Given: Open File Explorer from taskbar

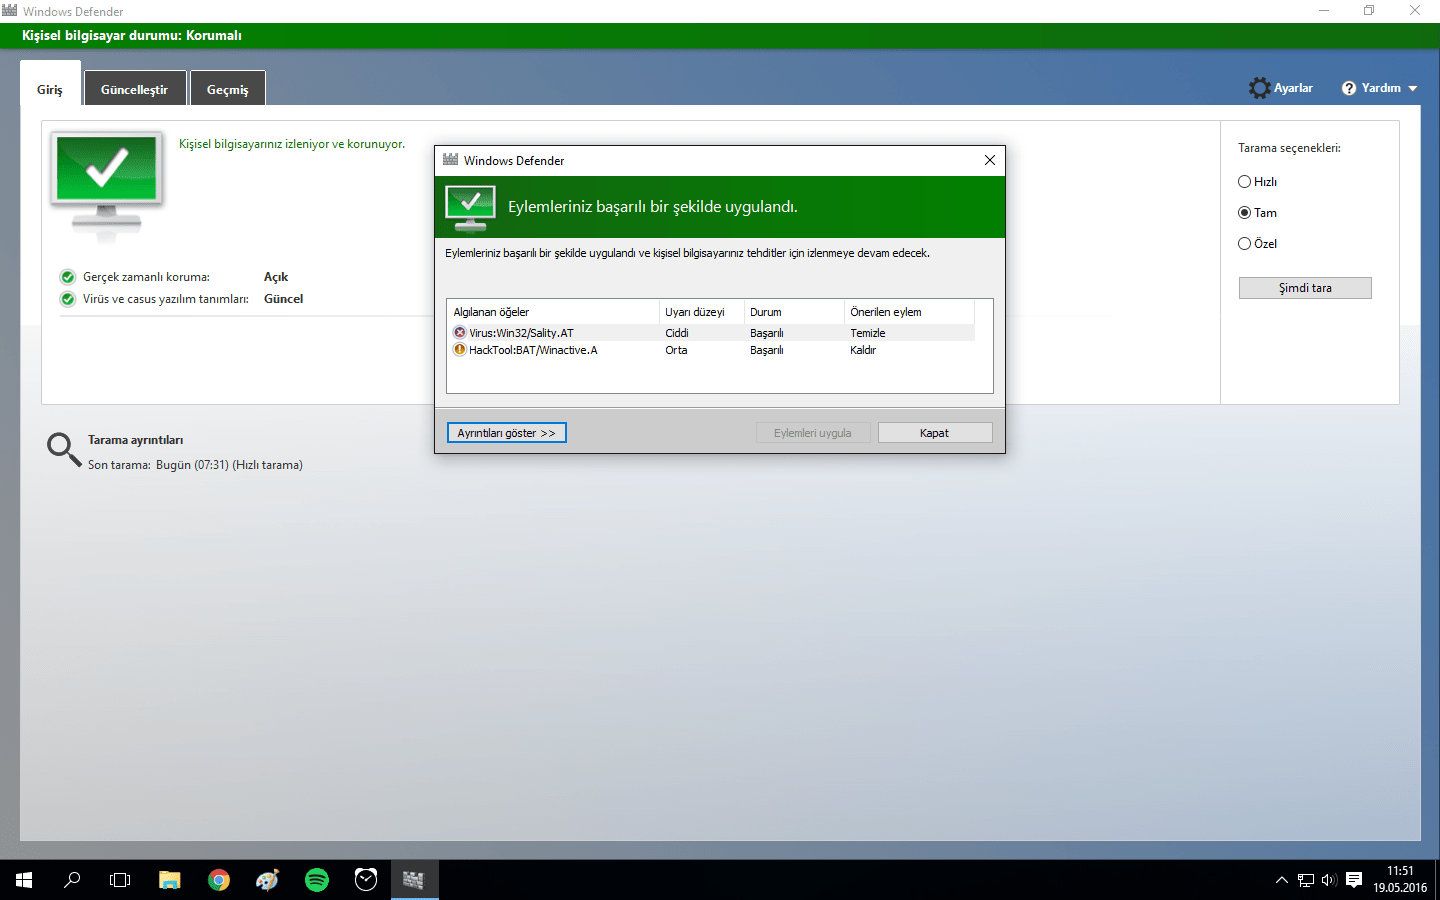Looking at the screenshot, I should tap(169, 880).
